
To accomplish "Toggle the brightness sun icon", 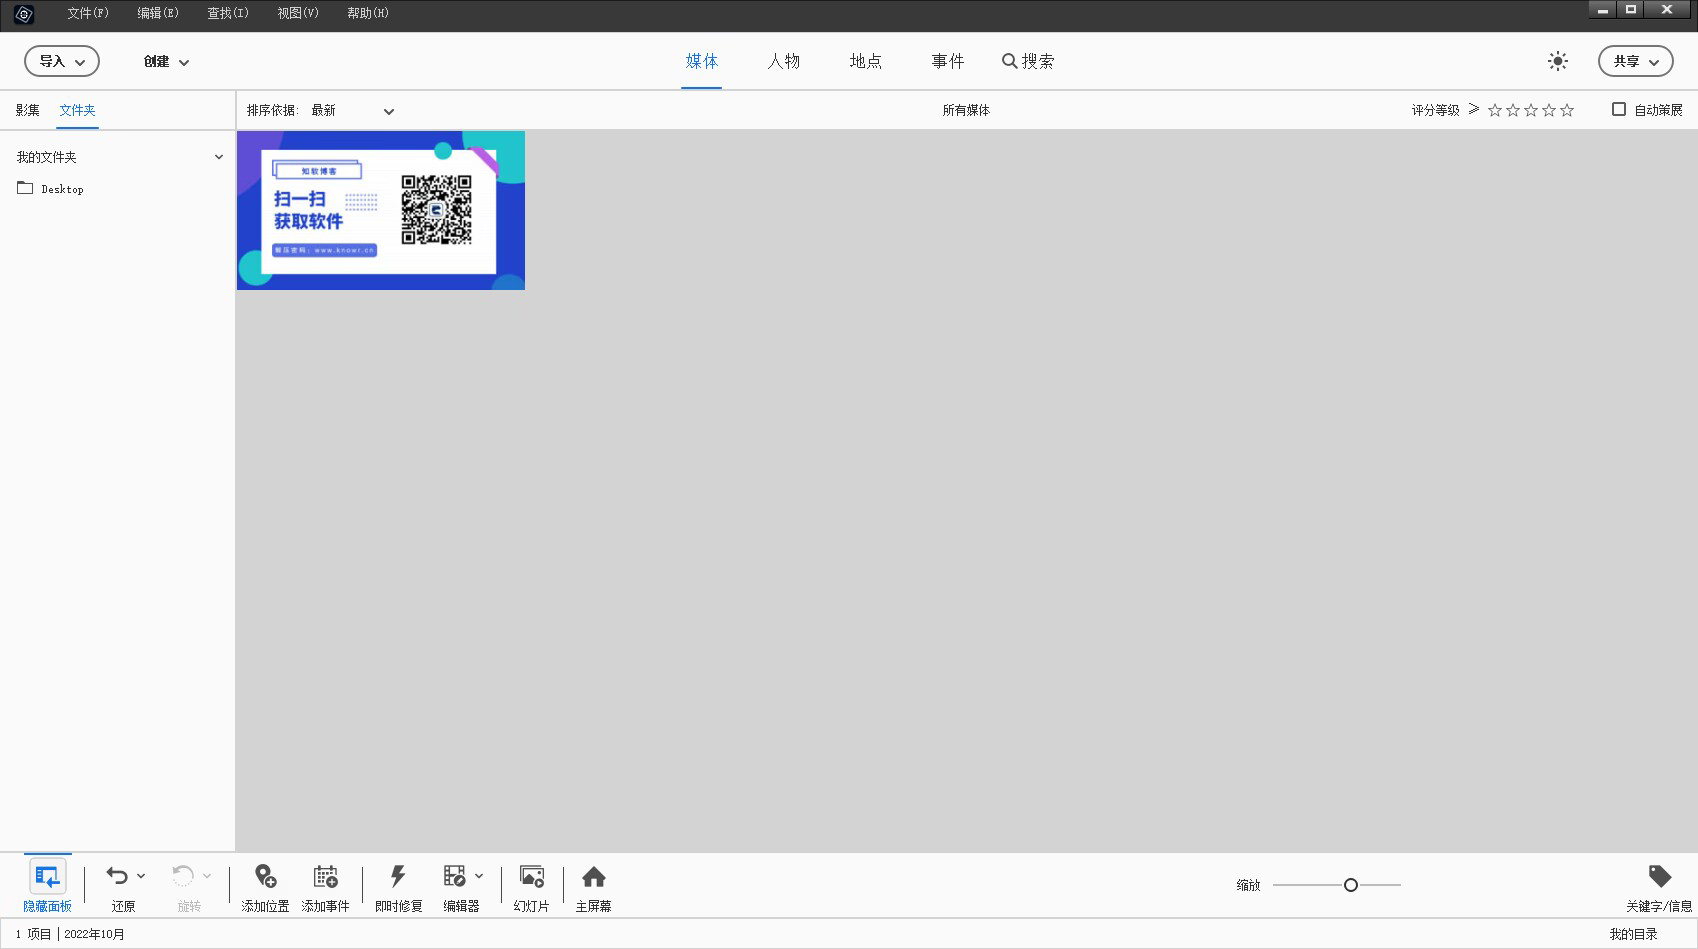I will pos(1558,61).
